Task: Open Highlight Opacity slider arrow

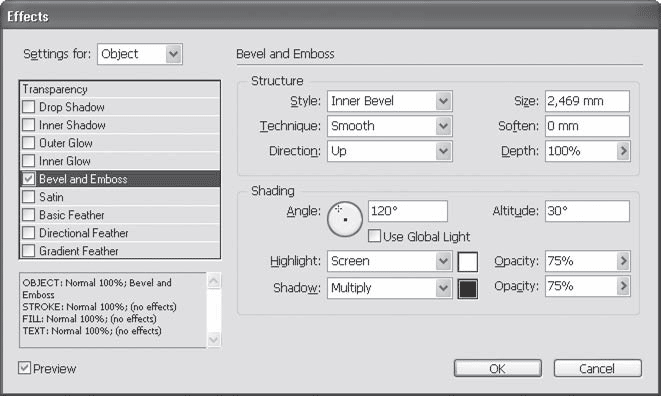Action: click(623, 261)
